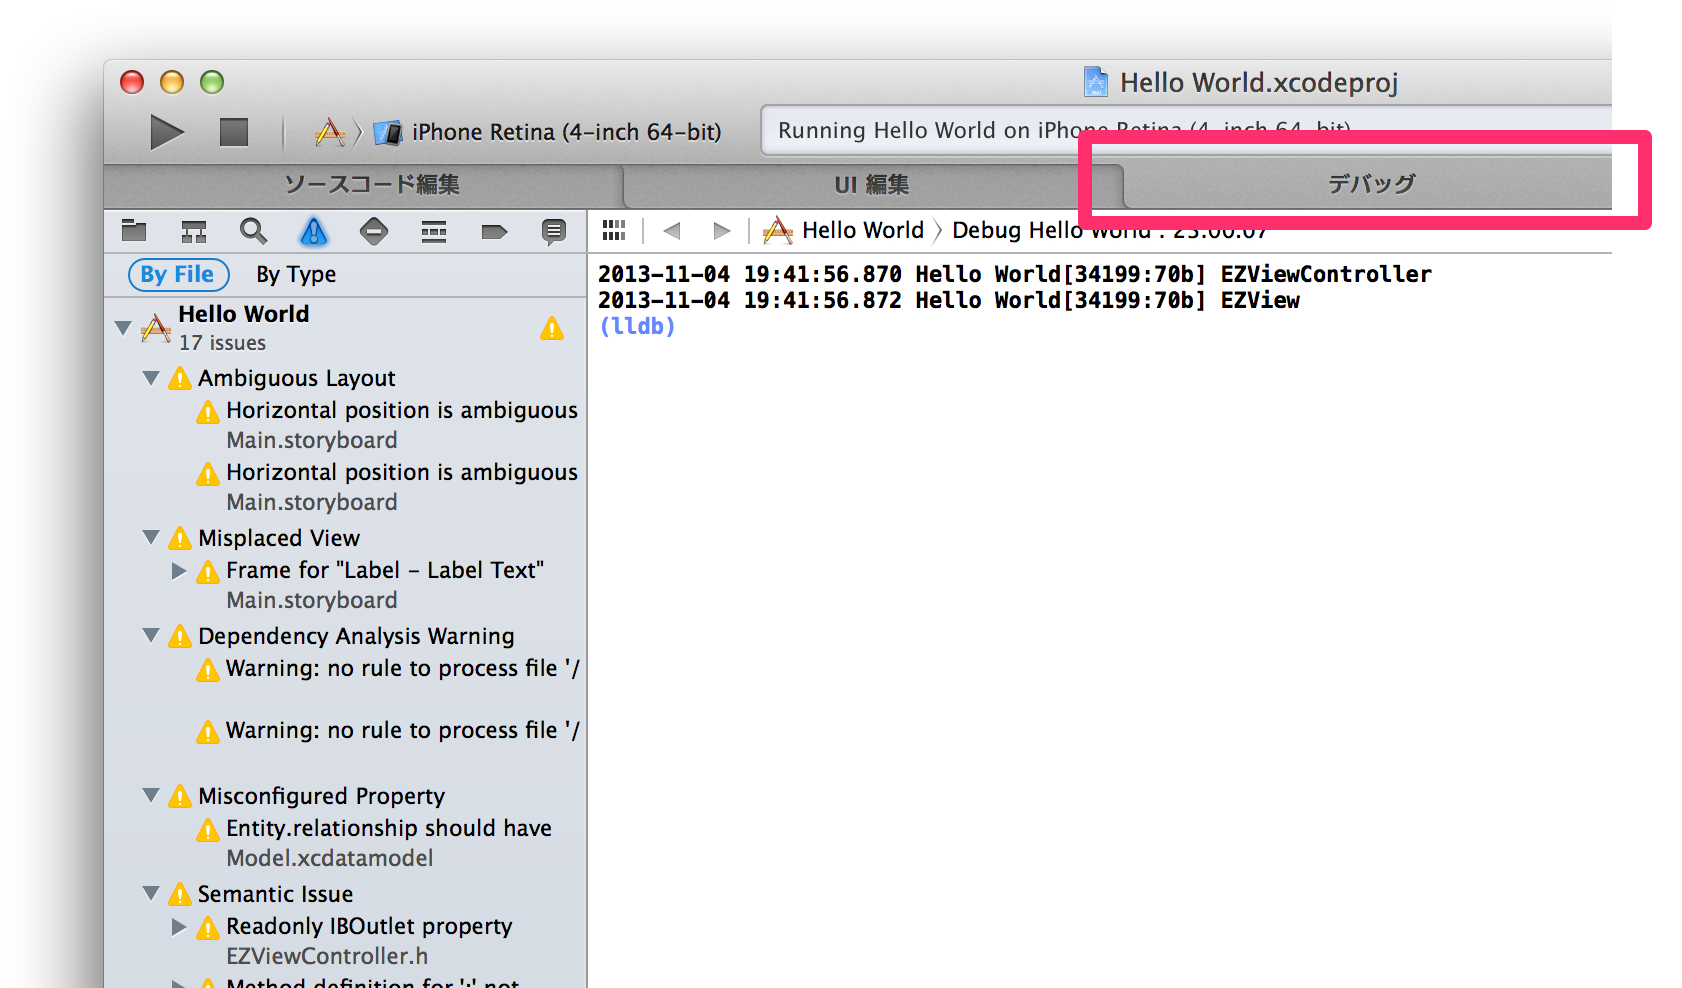Click Model.xcdatamodel file name text
Screen dimensions: 1682x988
coord(330,858)
